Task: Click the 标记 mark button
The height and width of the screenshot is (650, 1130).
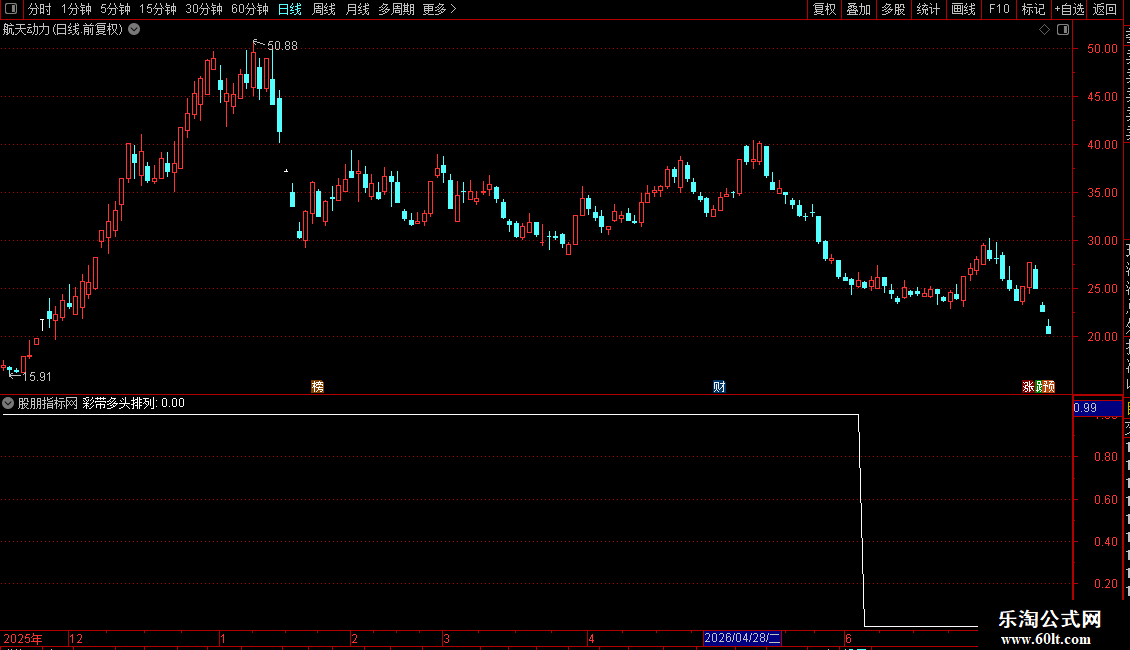Action: click(x=1033, y=9)
